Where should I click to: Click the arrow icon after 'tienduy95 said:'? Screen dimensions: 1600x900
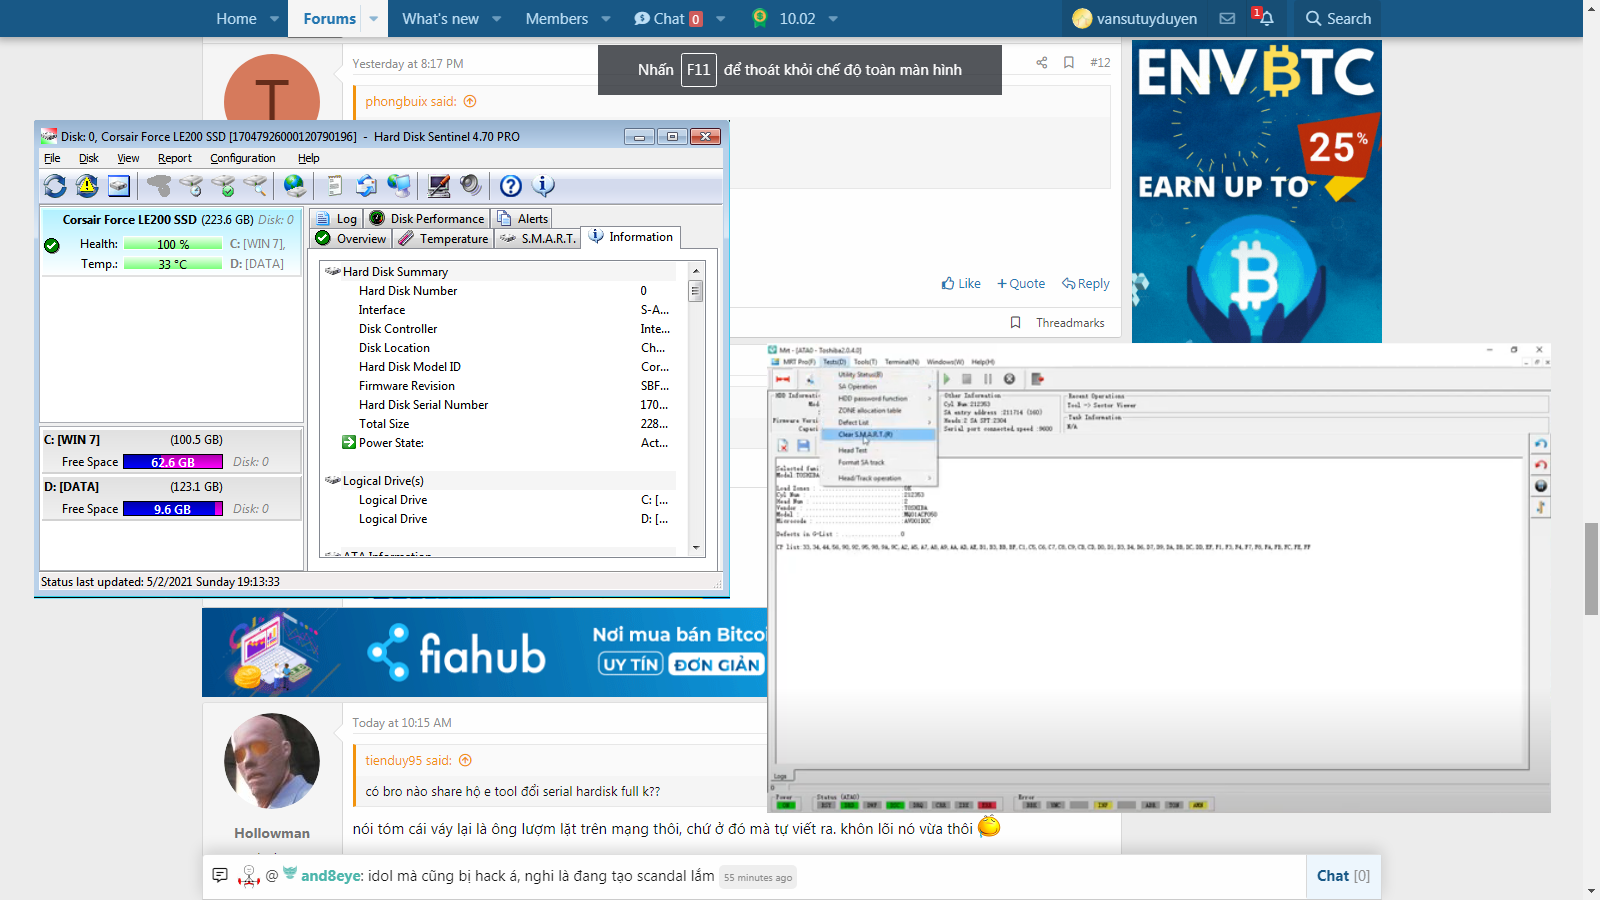(465, 760)
